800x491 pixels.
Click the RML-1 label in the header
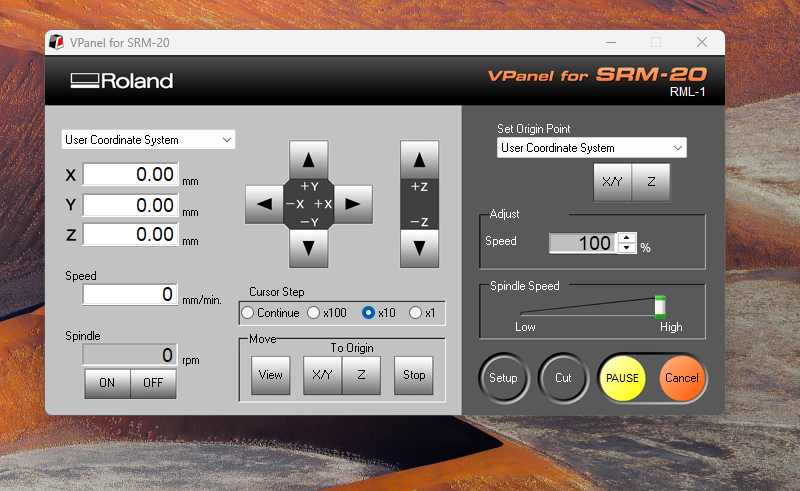click(687, 92)
